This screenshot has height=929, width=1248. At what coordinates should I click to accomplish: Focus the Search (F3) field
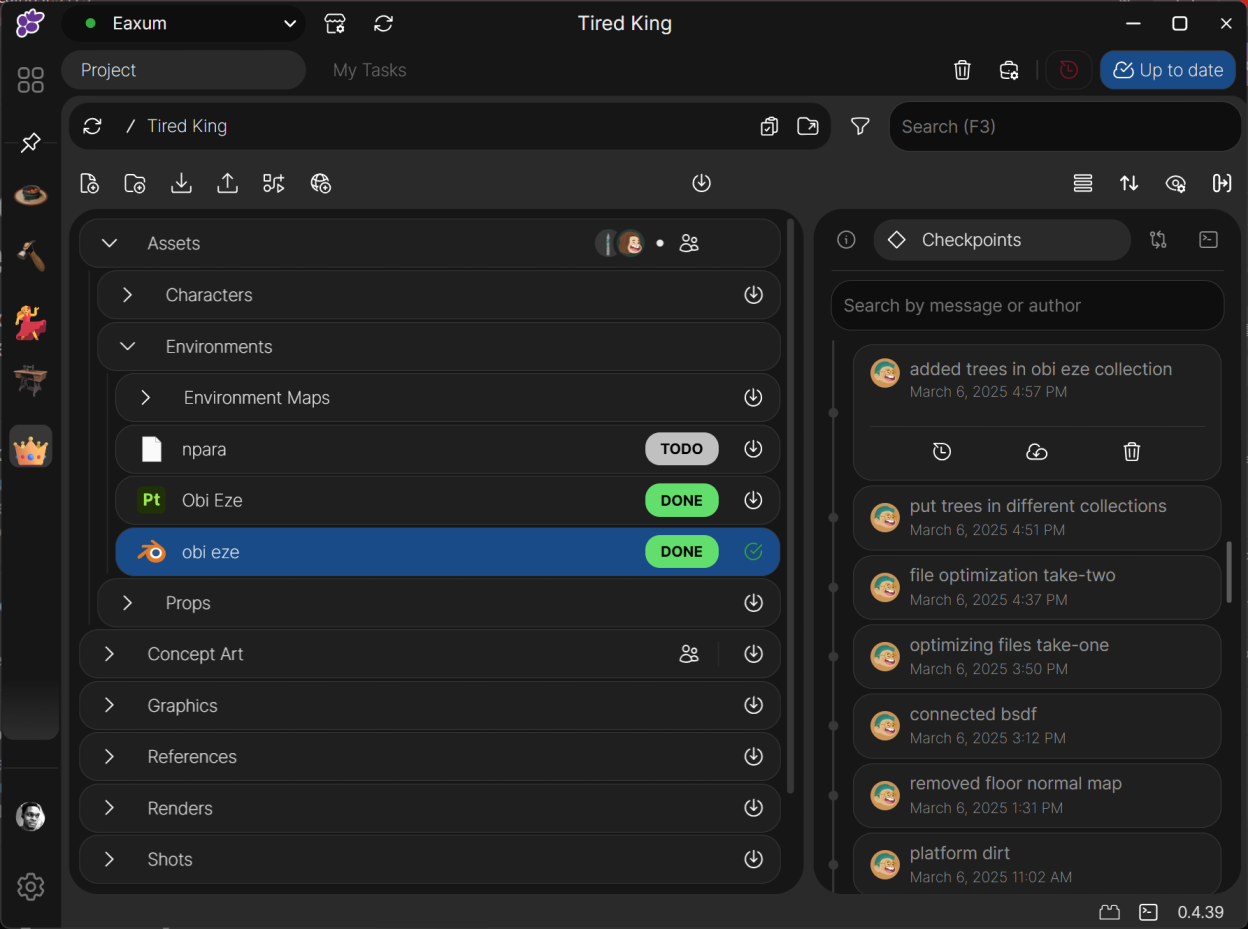pos(1065,126)
